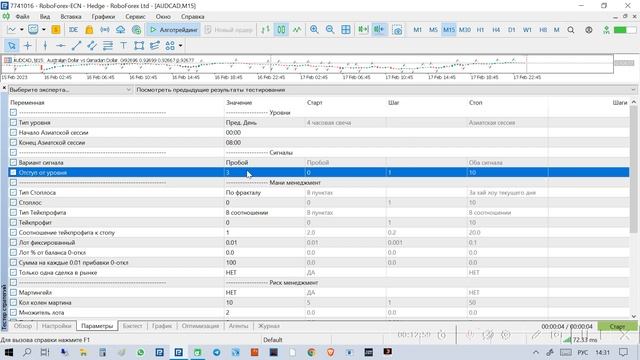Open the search magnifier in toolbar

[x=571, y=30]
